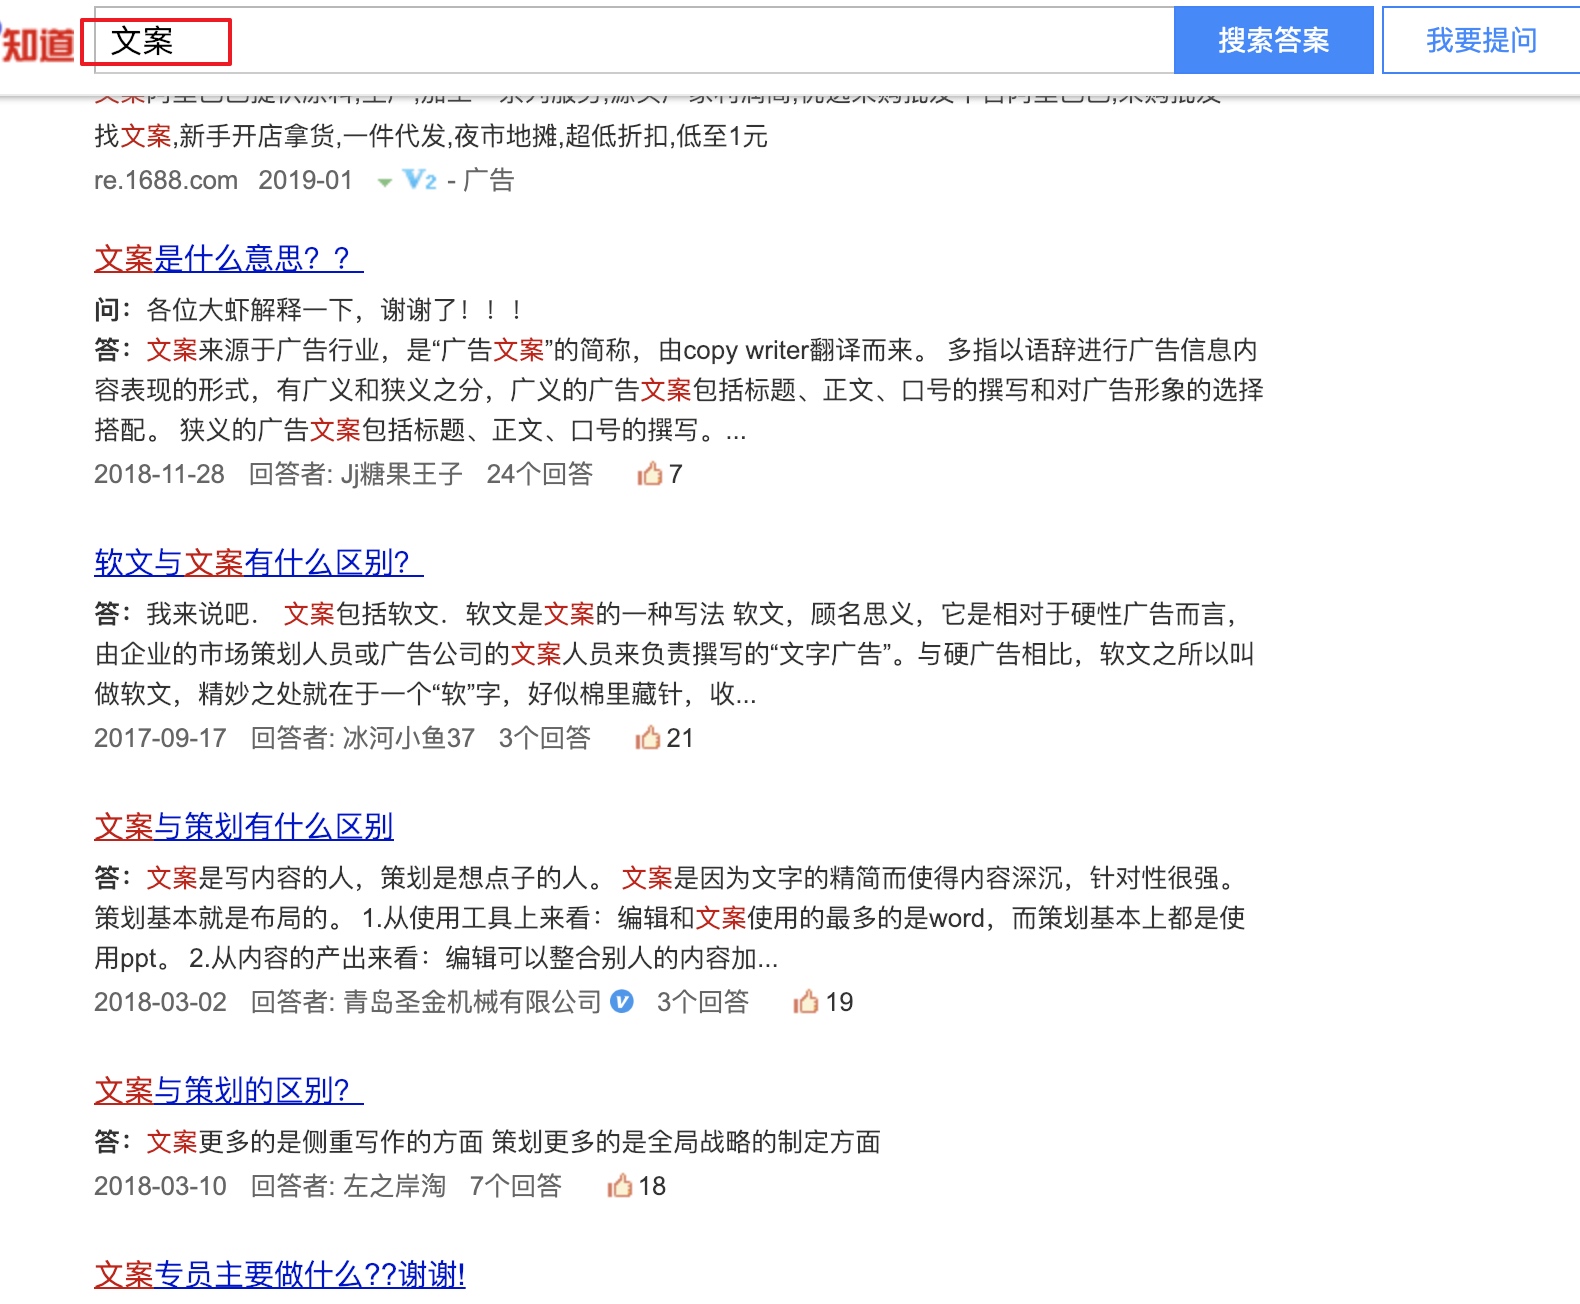Click answerer name Jj糖果王子
Viewport: 1580px width, 1304px height.
point(401,474)
